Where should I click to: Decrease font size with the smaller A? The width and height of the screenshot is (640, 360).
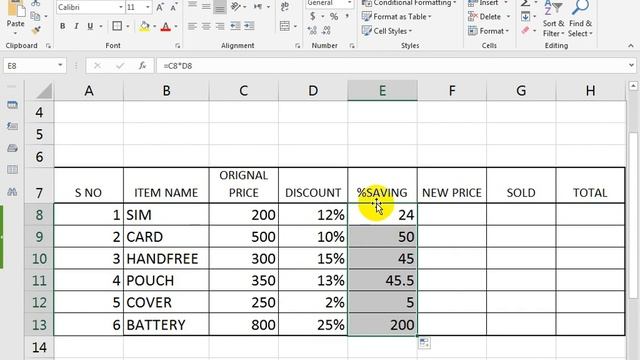(x=173, y=7)
